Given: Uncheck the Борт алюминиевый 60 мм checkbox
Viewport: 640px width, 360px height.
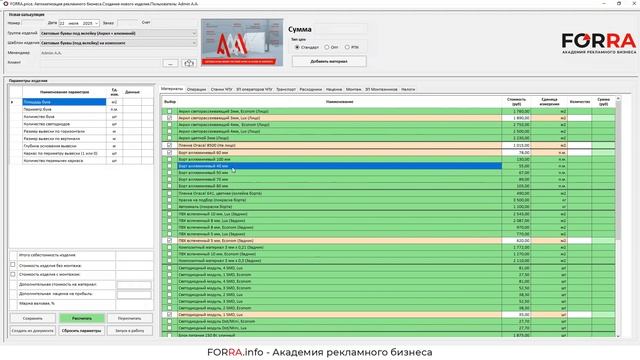Looking at the screenshot, I should (x=169, y=153).
